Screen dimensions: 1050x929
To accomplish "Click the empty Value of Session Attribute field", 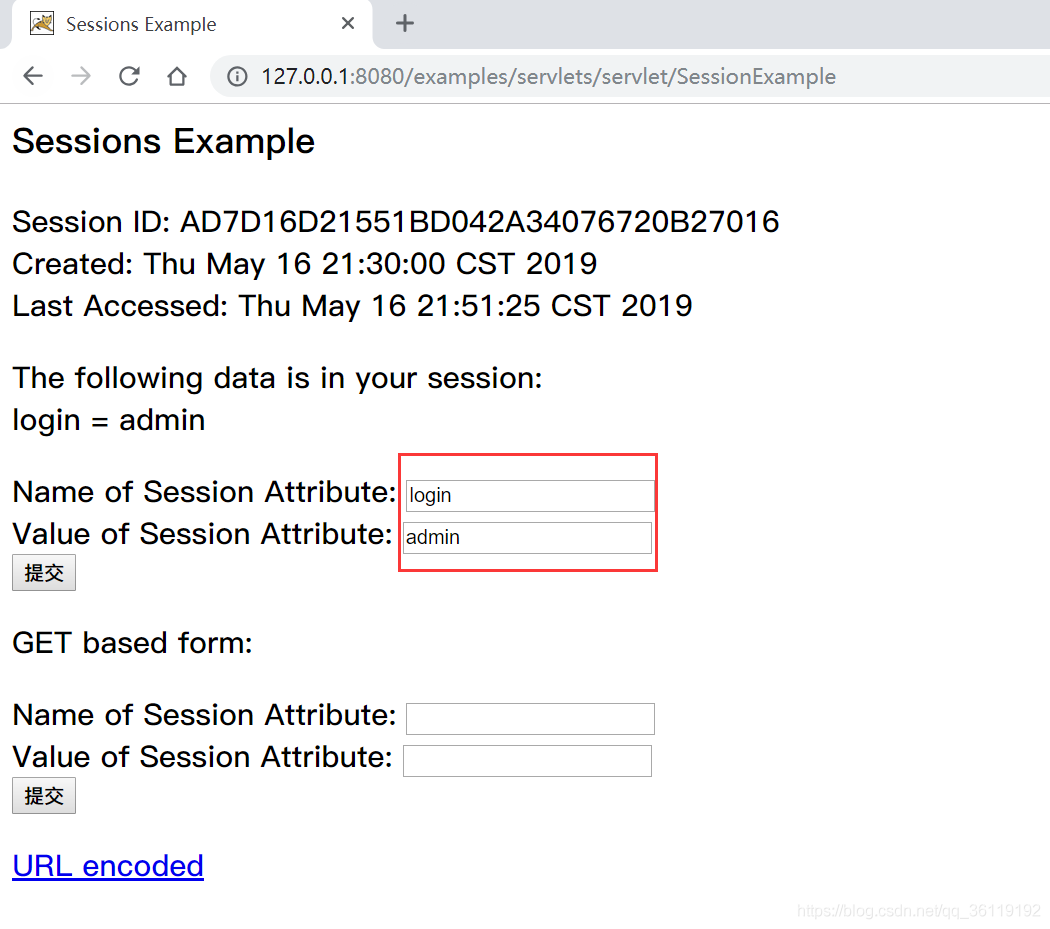I will point(527,760).
